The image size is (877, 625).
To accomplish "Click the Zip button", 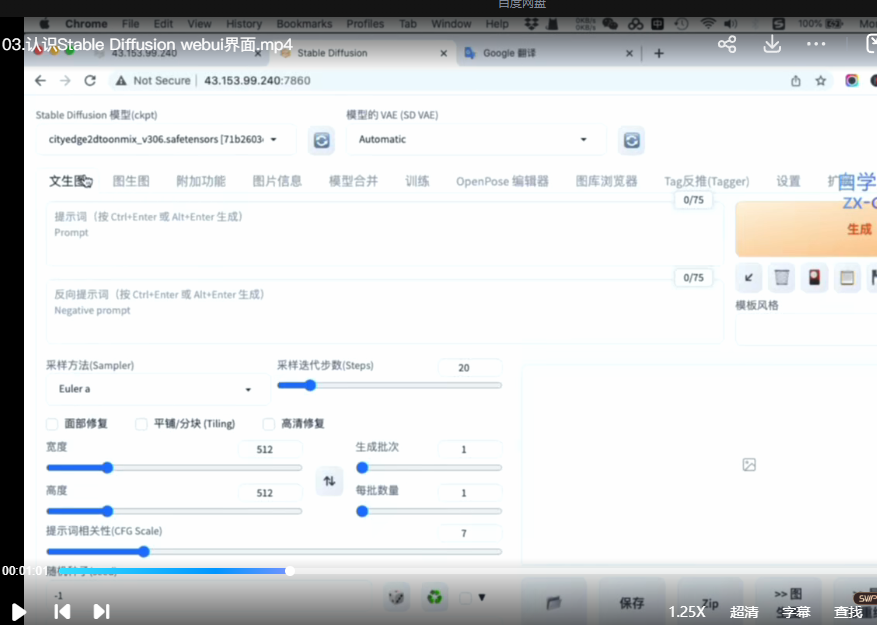I will pos(710,602).
